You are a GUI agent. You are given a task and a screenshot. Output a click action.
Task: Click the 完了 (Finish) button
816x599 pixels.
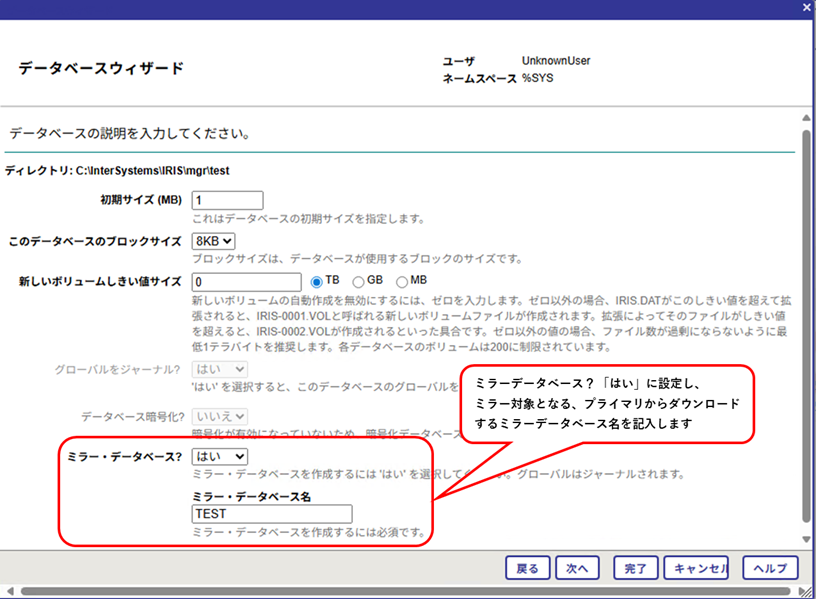(x=635, y=568)
